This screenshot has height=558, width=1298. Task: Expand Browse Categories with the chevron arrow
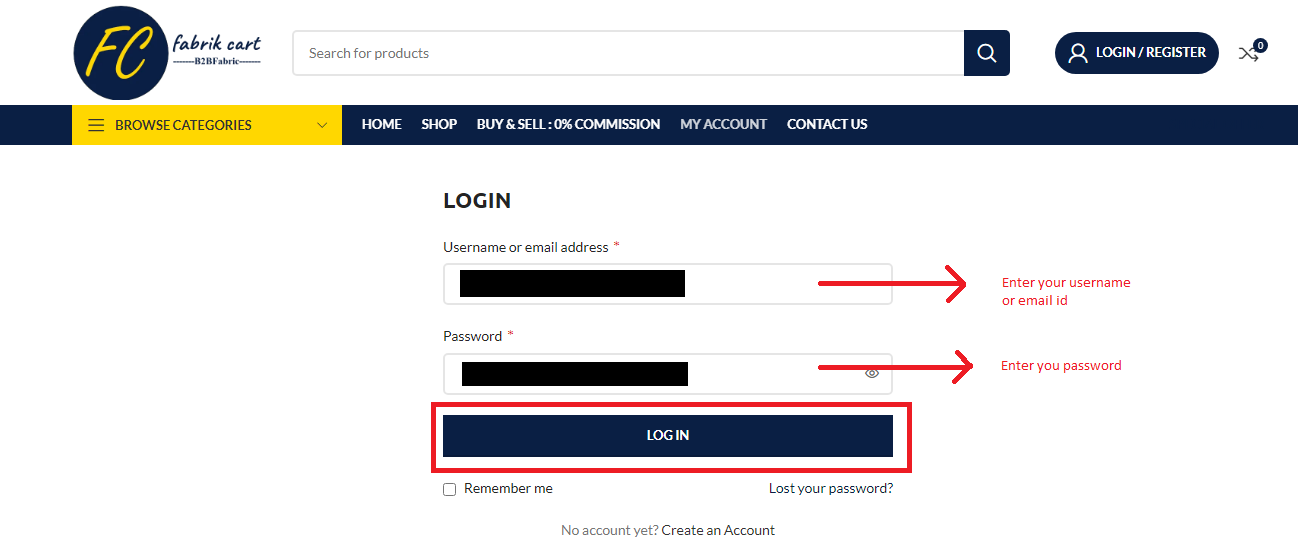[322, 125]
